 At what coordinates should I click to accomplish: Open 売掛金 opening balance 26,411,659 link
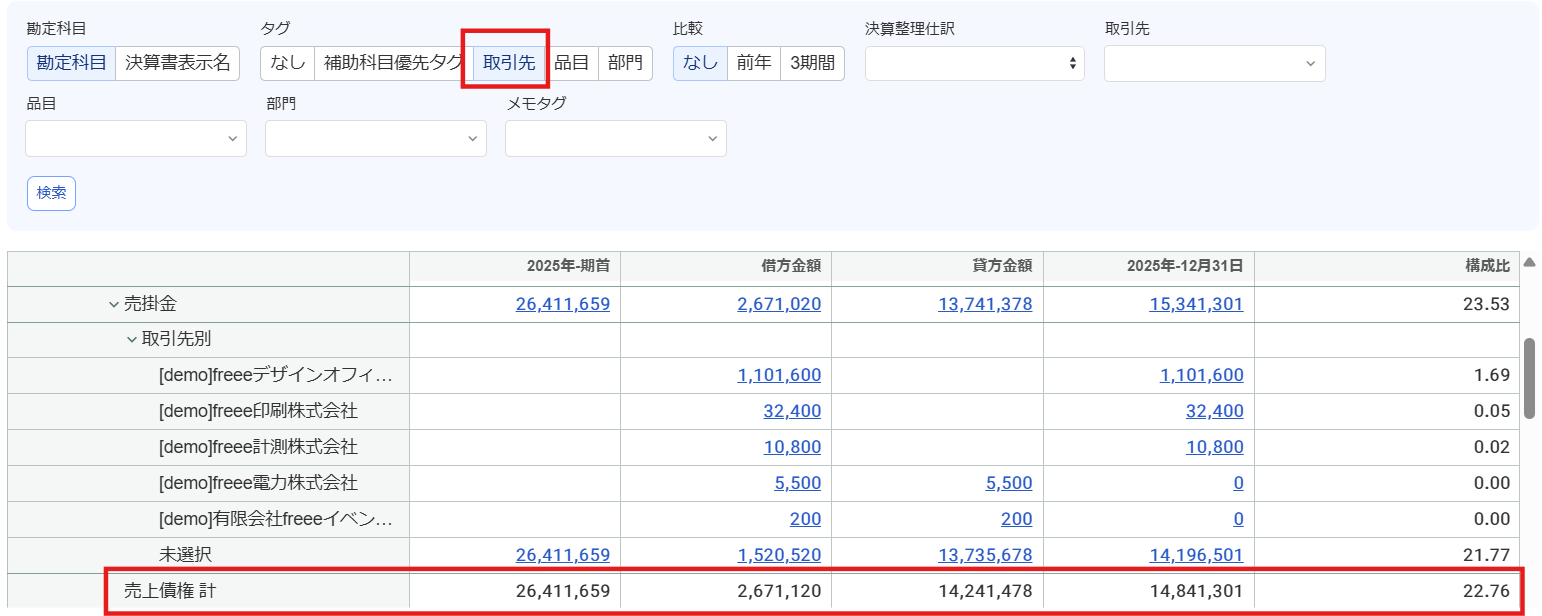coord(563,304)
